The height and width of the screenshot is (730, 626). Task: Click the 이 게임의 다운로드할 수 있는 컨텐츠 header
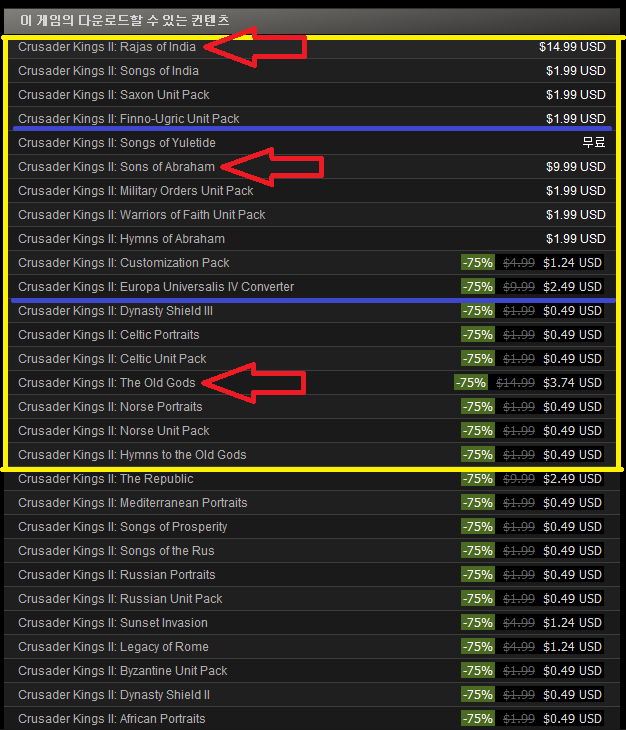click(125, 20)
